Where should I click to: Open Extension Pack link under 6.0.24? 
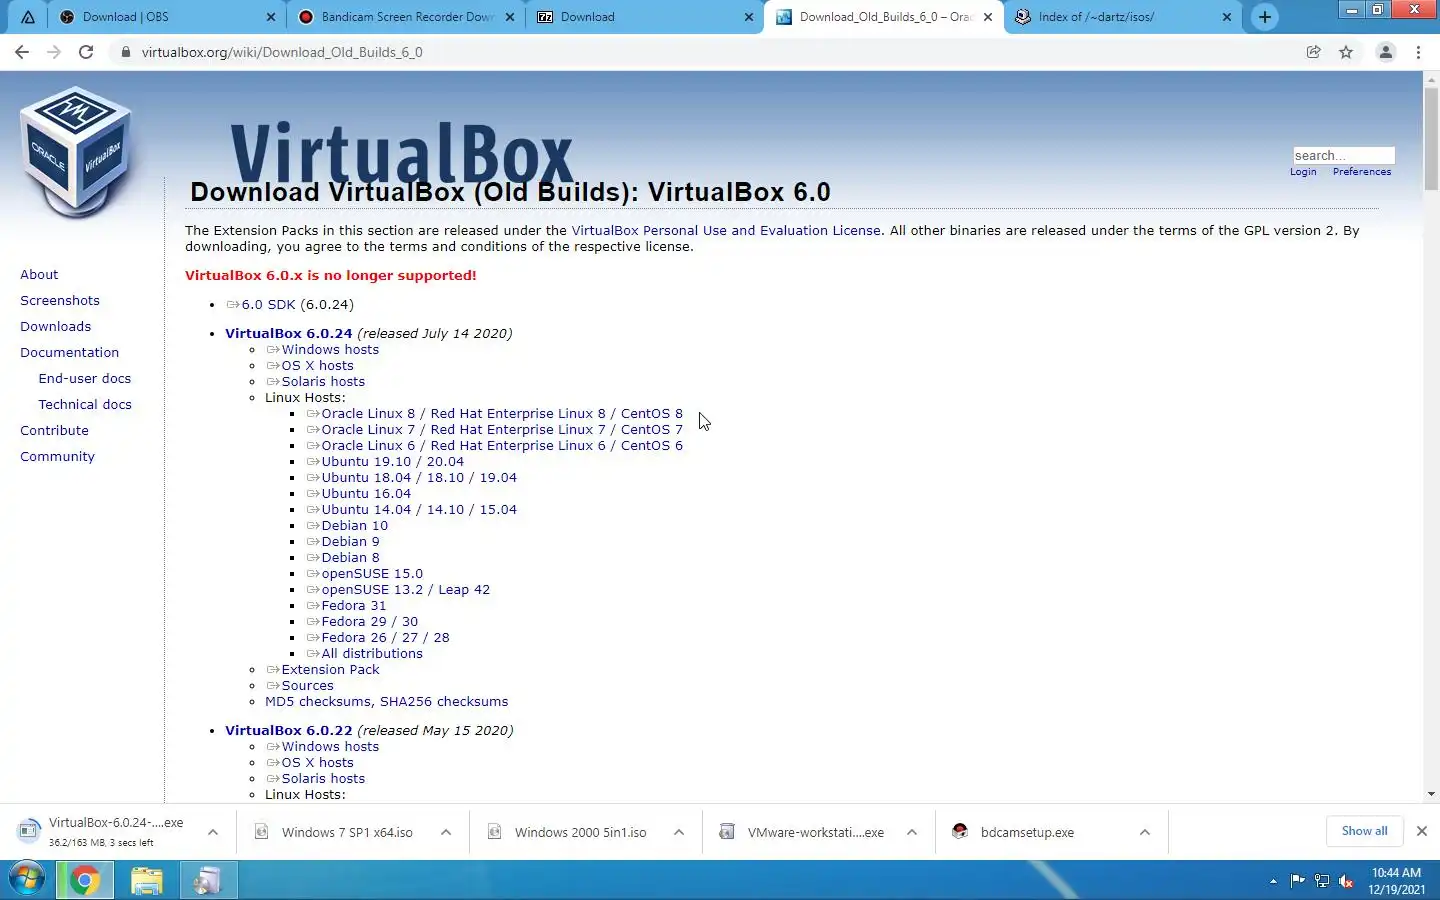pos(330,669)
